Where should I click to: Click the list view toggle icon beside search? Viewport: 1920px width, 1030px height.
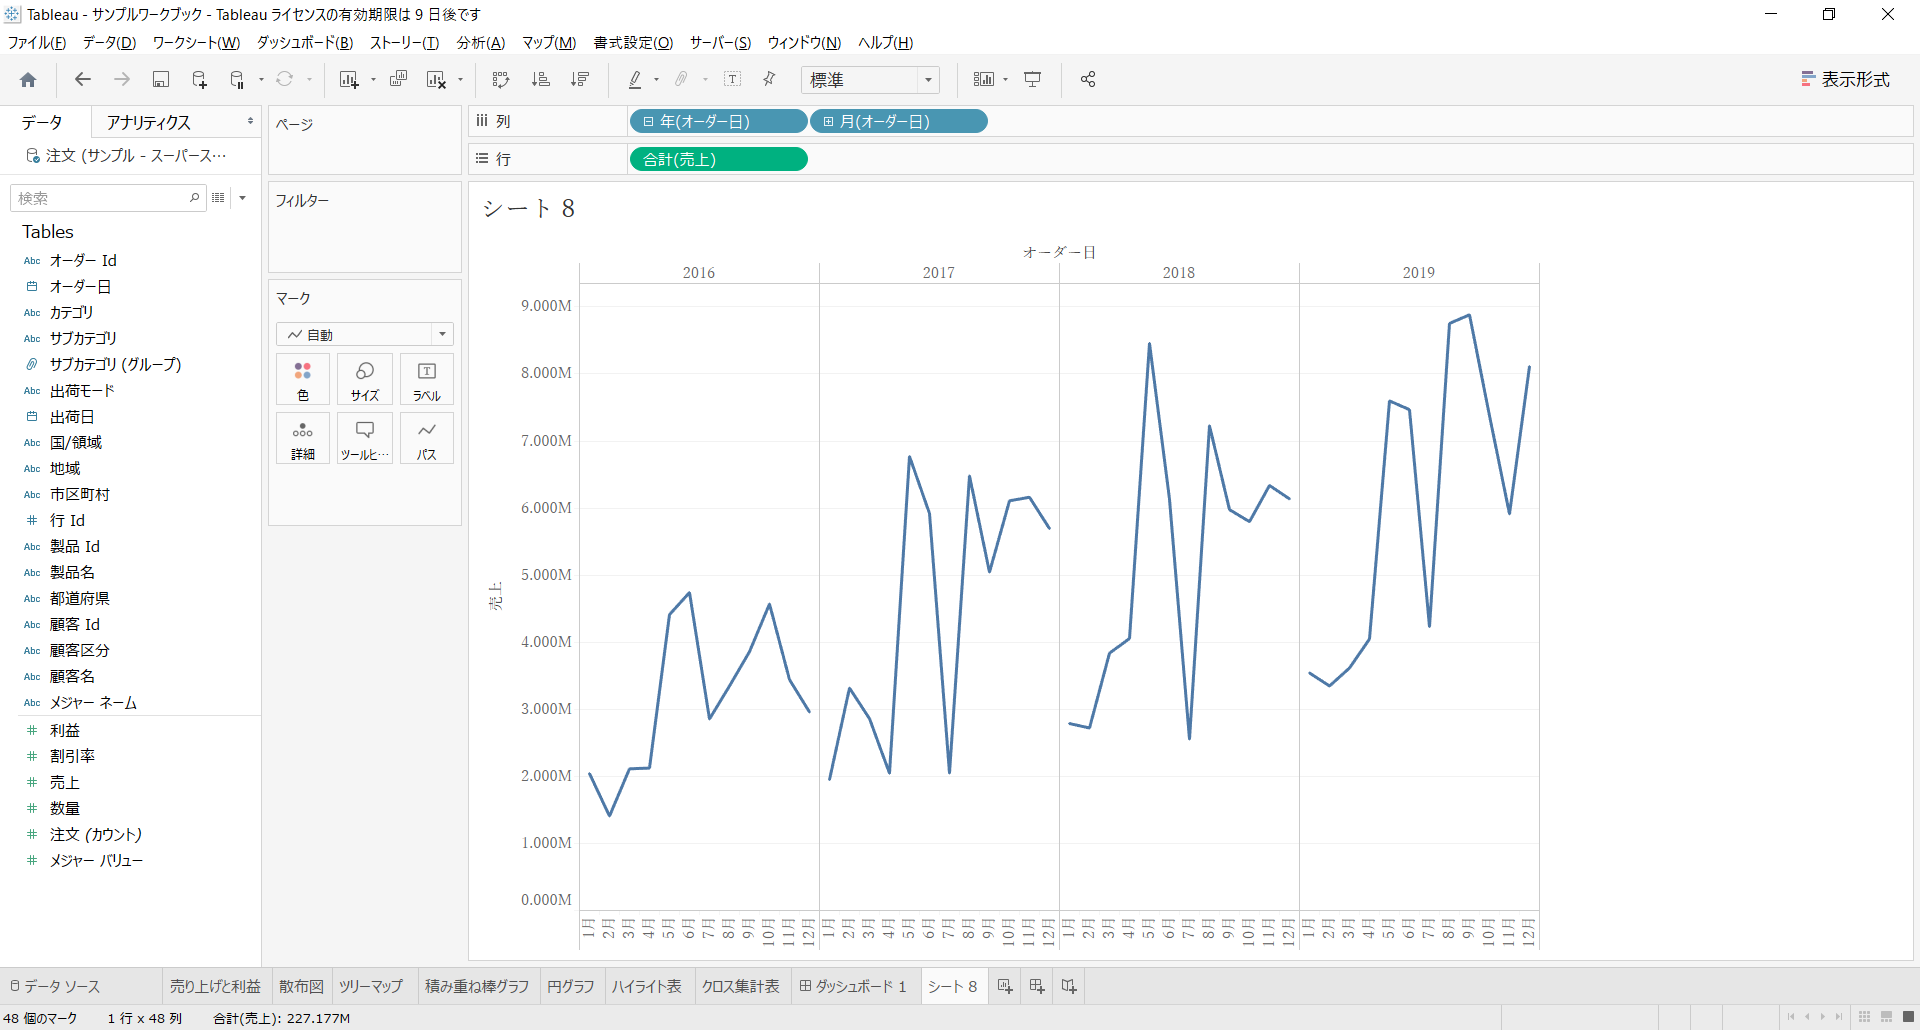pos(219,198)
